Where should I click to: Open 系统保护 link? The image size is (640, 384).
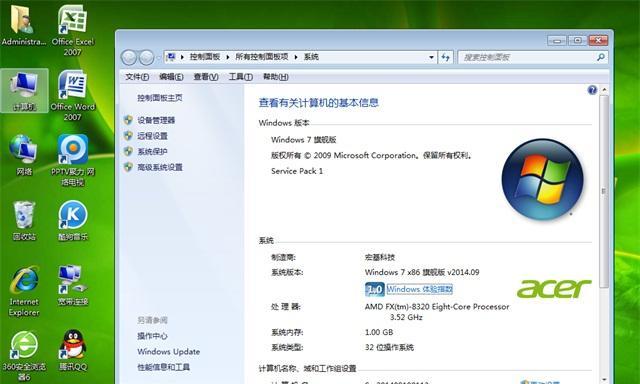[x=152, y=151]
